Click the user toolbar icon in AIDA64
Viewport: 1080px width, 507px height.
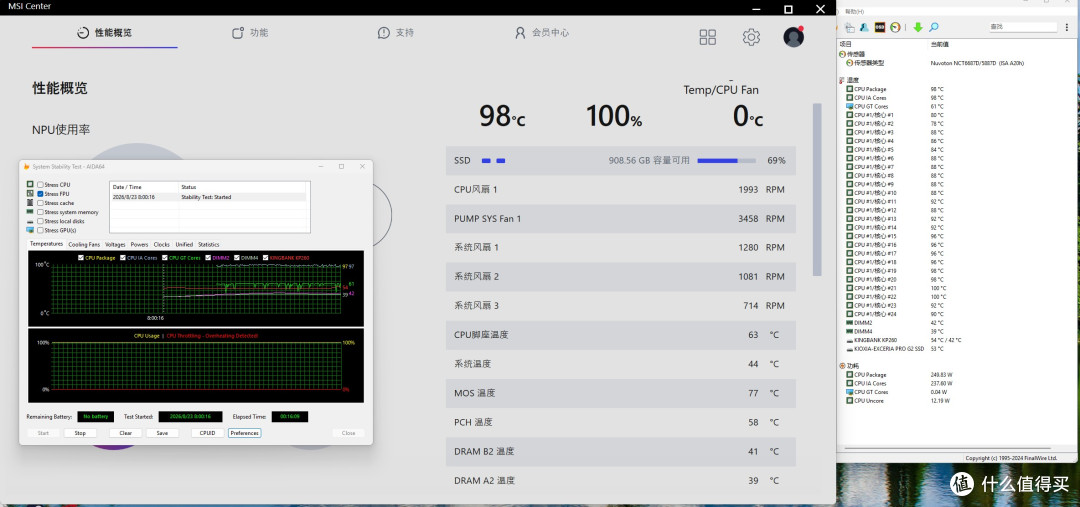click(x=864, y=28)
